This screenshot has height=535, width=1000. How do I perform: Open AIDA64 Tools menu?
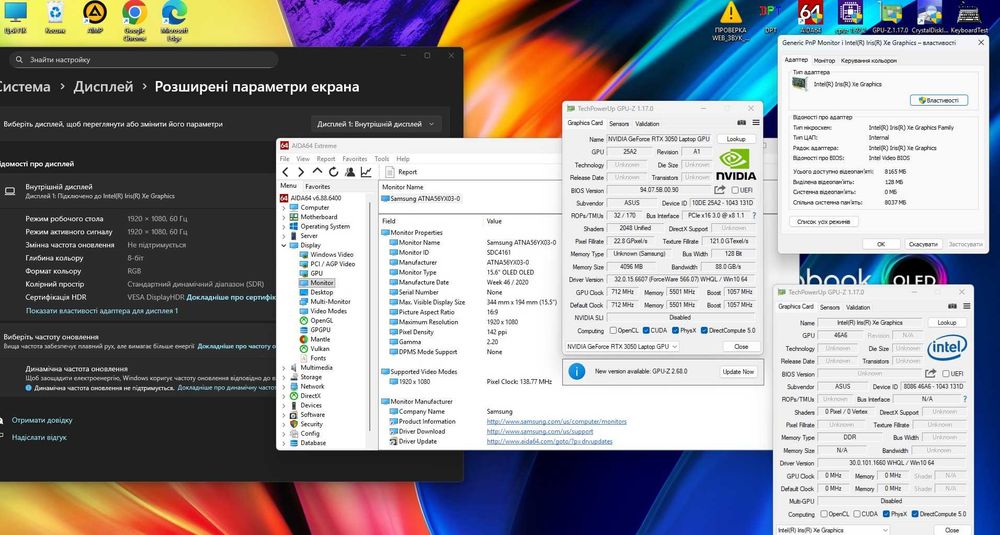pyautogui.click(x=381, y=159)
